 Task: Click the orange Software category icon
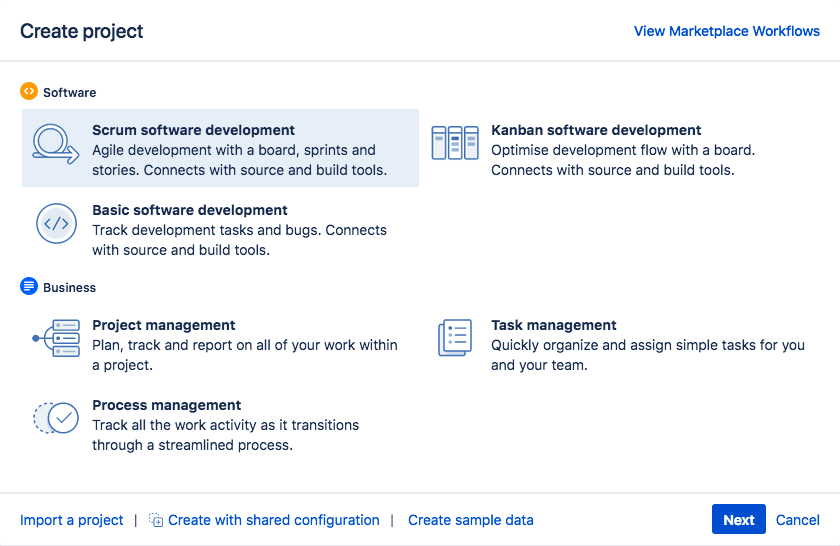tap(29, 91)
